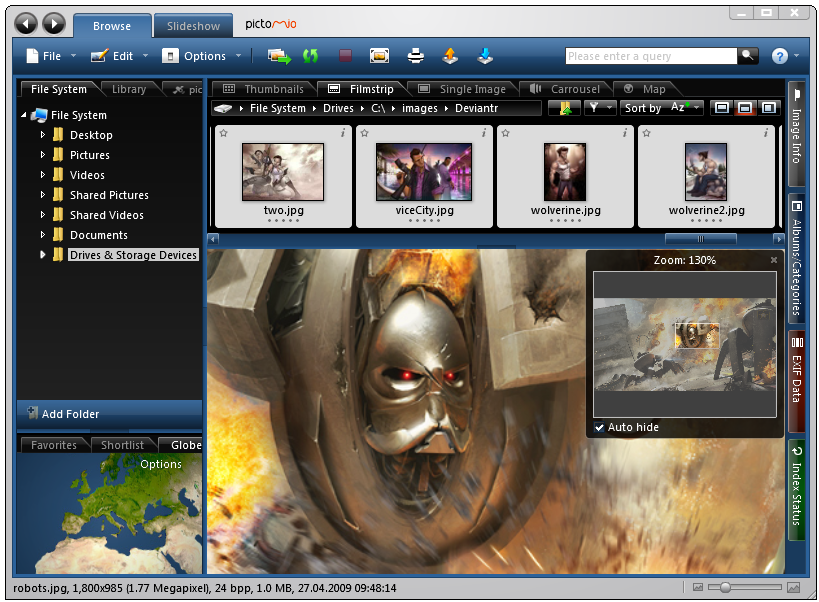Close the Zoom navigator panel
819x602 pixels.
click(774, 260)
